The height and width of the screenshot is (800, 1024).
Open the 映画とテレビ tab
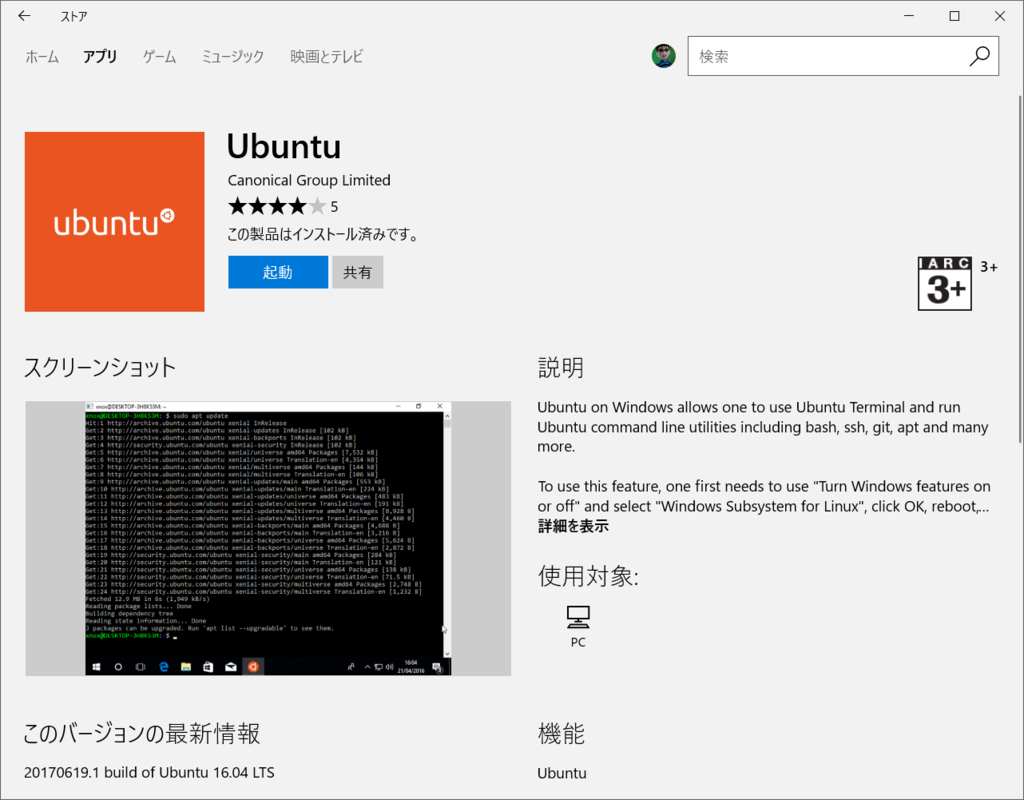(327, 57)
